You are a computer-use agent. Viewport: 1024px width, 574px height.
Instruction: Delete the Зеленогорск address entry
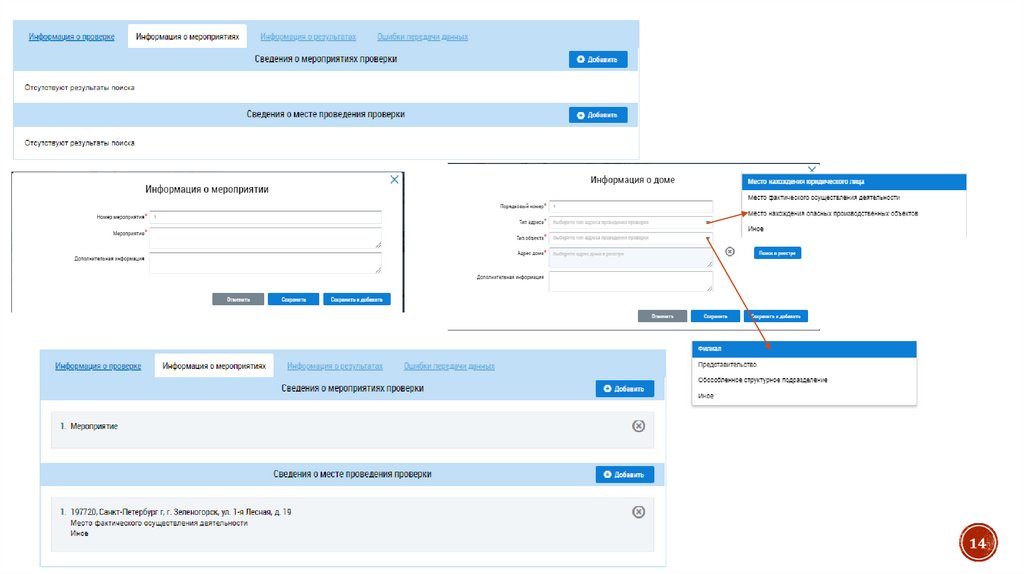[638, 512]
